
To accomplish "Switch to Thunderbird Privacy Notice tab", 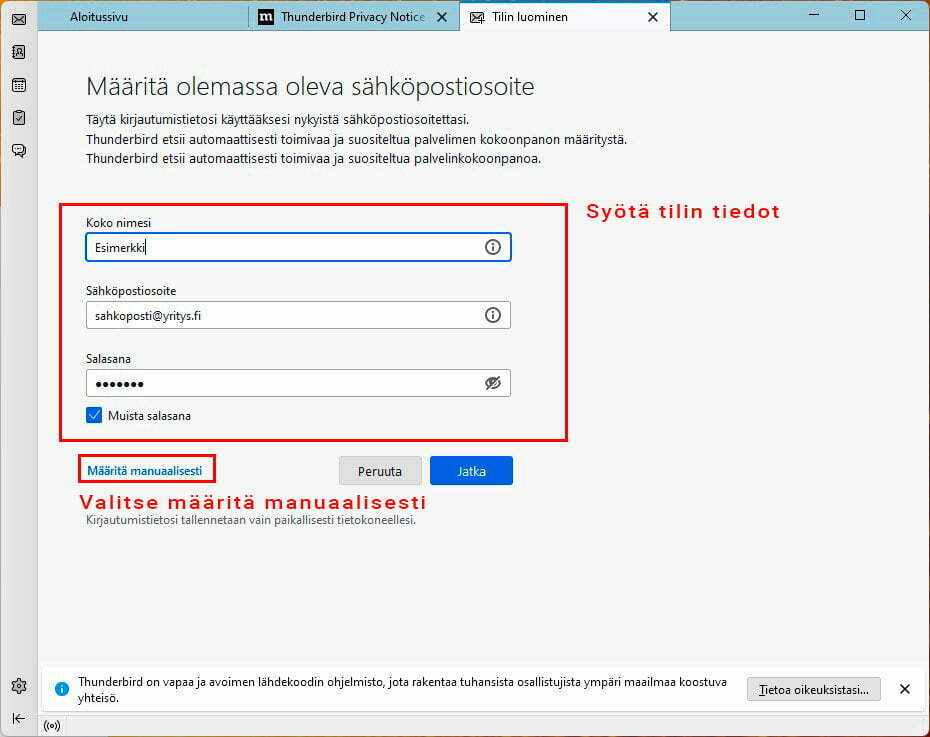I will [353, 17].
